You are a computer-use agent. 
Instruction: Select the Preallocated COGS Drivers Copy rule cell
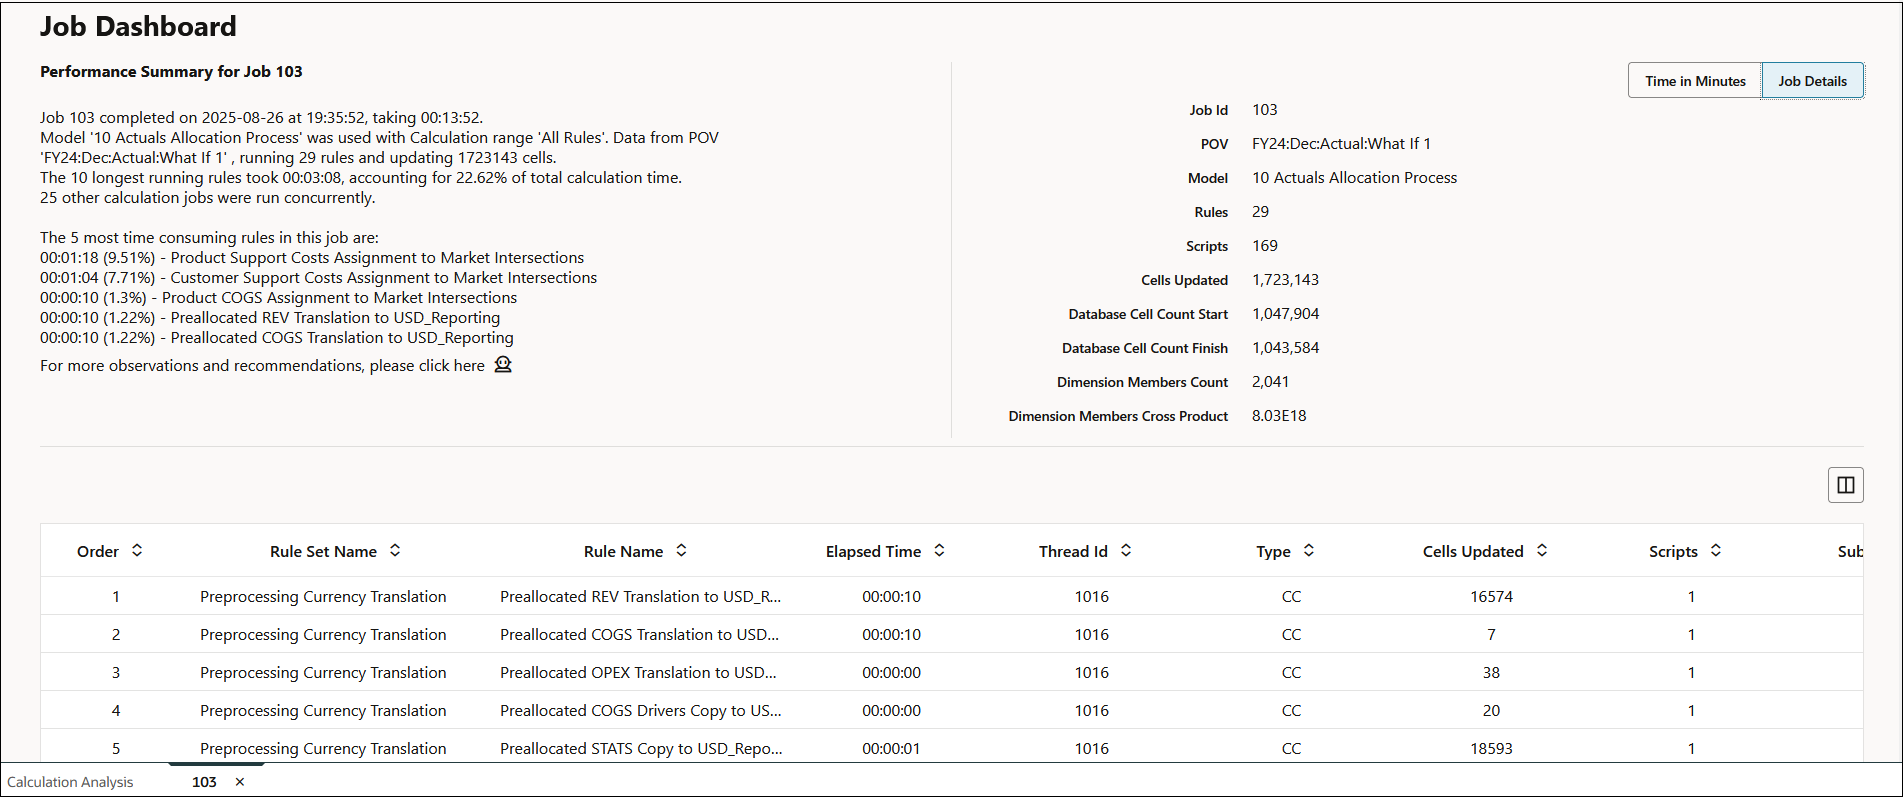tap(641, 711)
